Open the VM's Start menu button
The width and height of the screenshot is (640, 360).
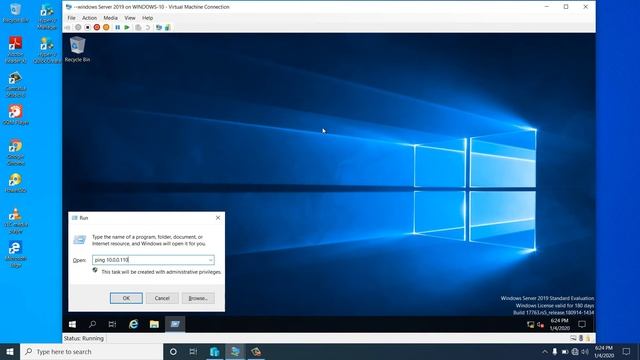[x=72, y=324]
